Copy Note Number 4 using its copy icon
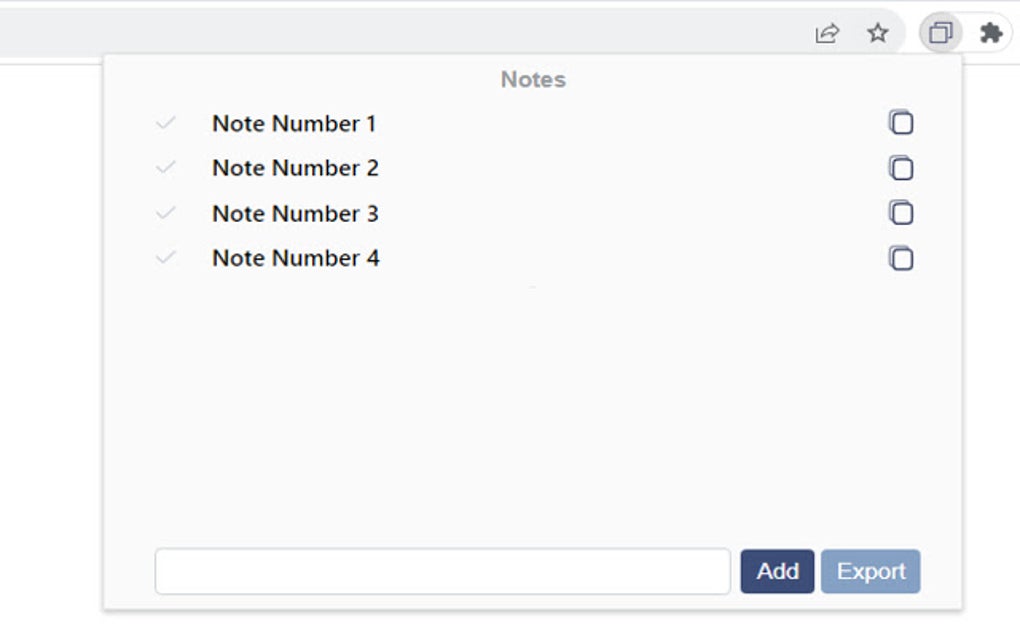Screen dimensions: 1020x638 tap(901, 259)
